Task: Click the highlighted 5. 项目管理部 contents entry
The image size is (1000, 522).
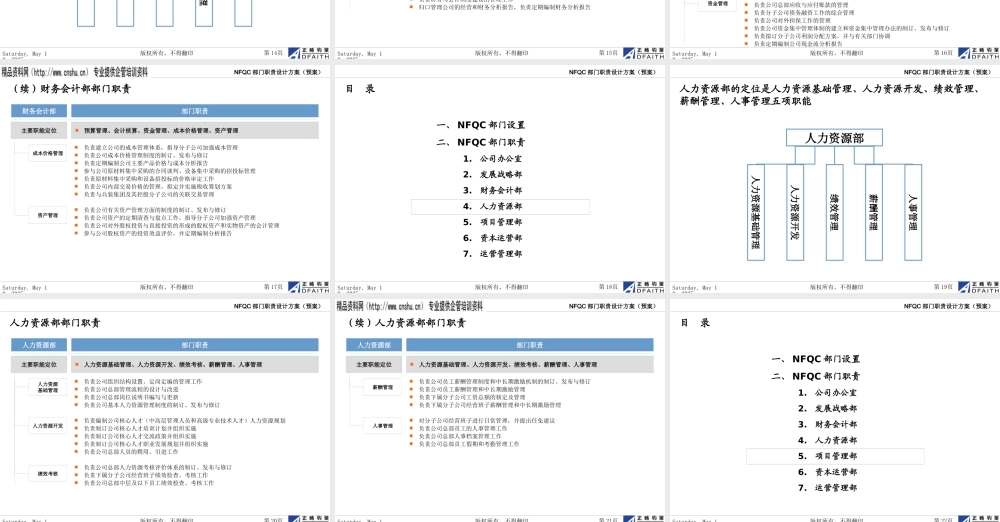Action: coord(835,456)
